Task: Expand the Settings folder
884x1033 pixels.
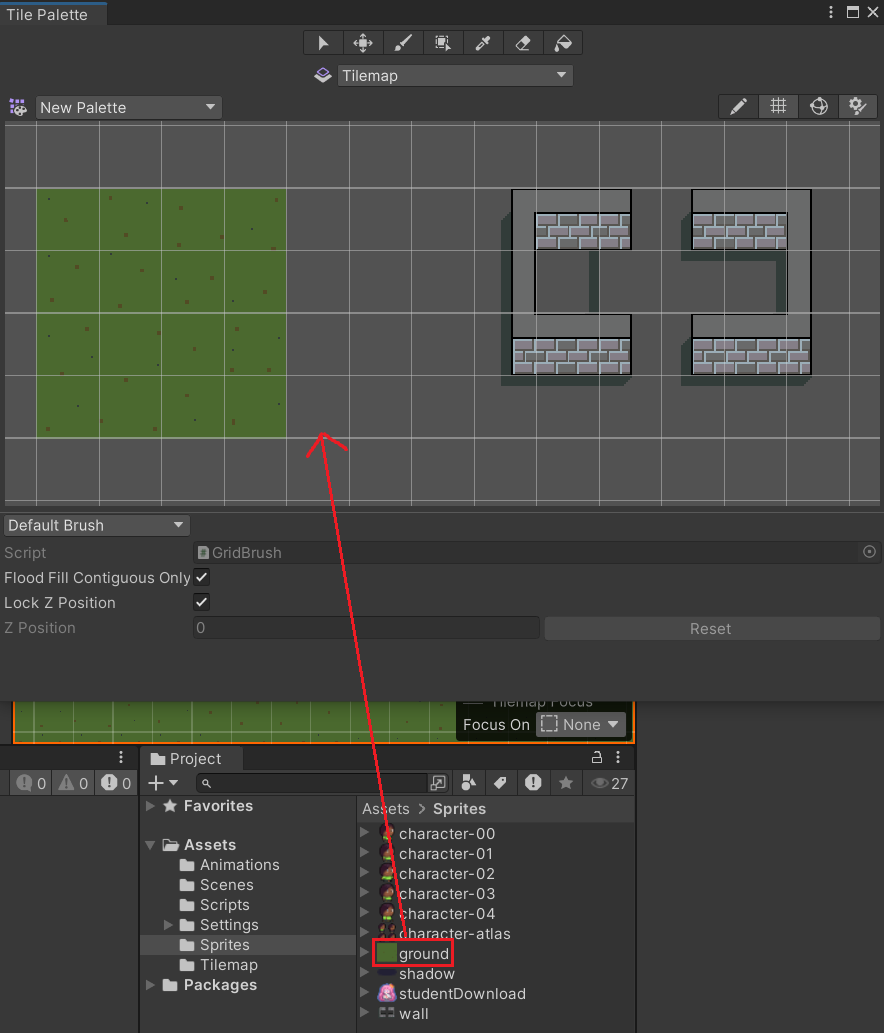Action: (x=168, y=925)
